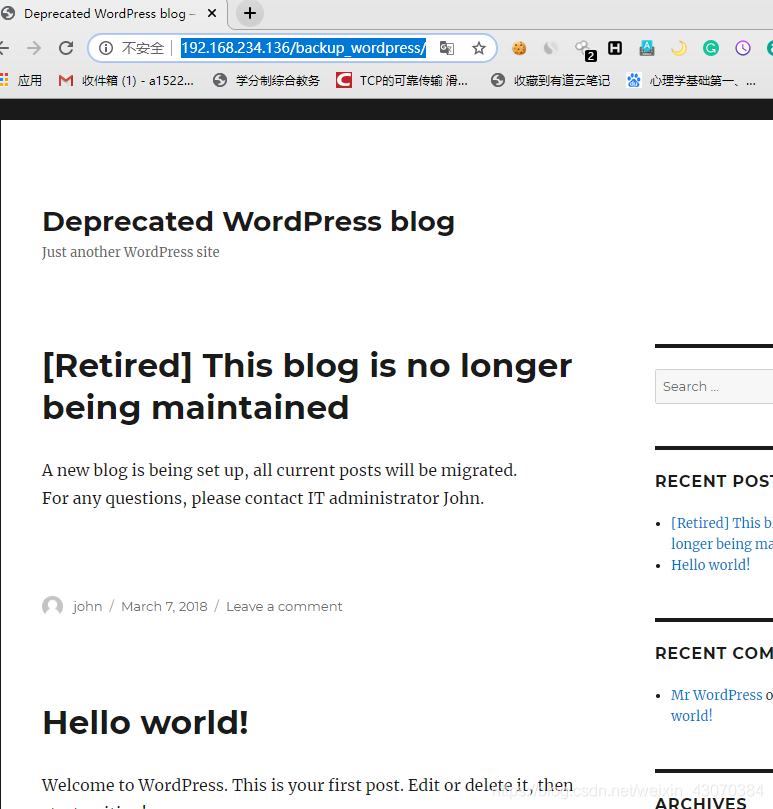Click Leave a comment link
Viewport: 773px width, 809px height.
pos(284,606)
